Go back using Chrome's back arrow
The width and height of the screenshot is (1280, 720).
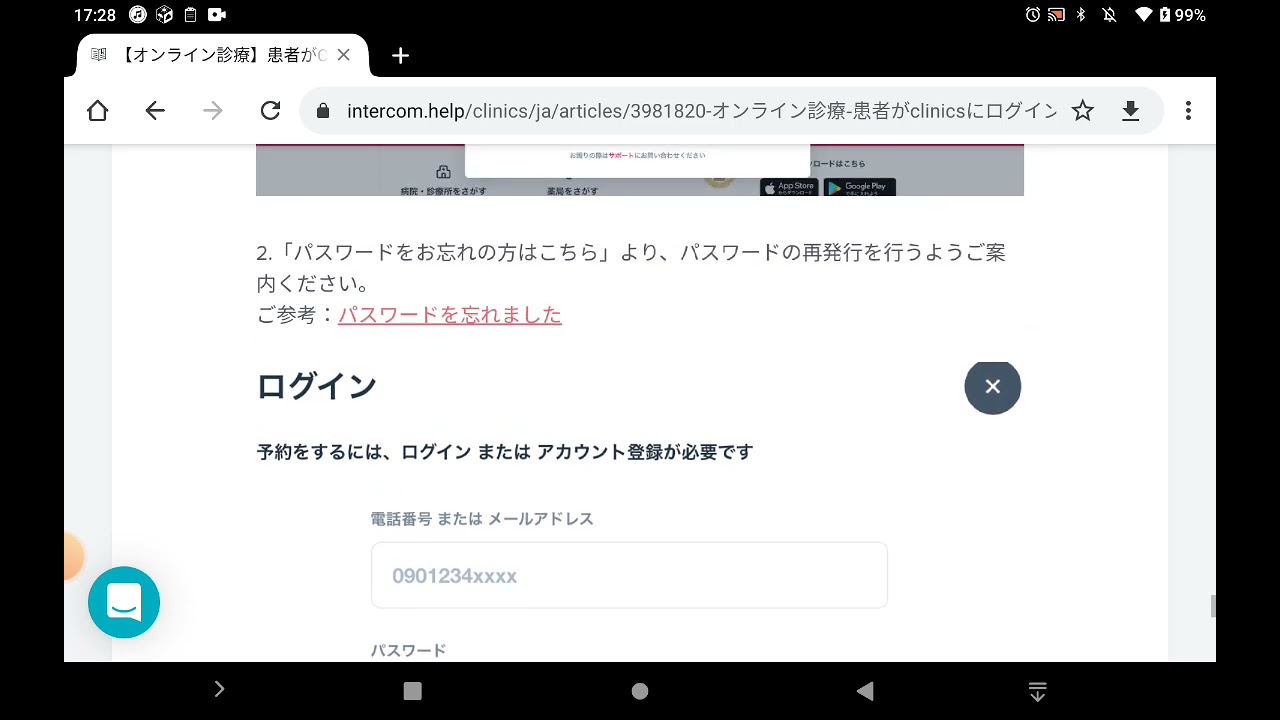(155, 111)
